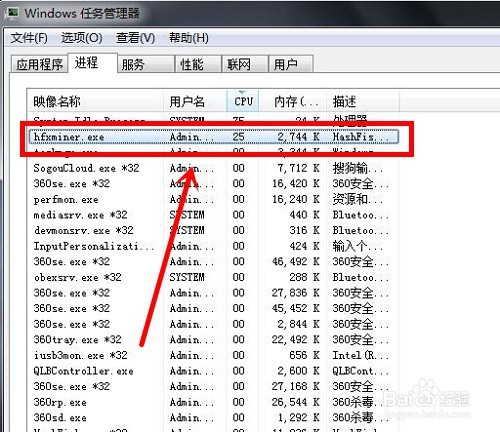Image resolution: width=500 pixels, height=432 pixels.
Task: Click the HashFis... description cell
Action: point(360,137)
